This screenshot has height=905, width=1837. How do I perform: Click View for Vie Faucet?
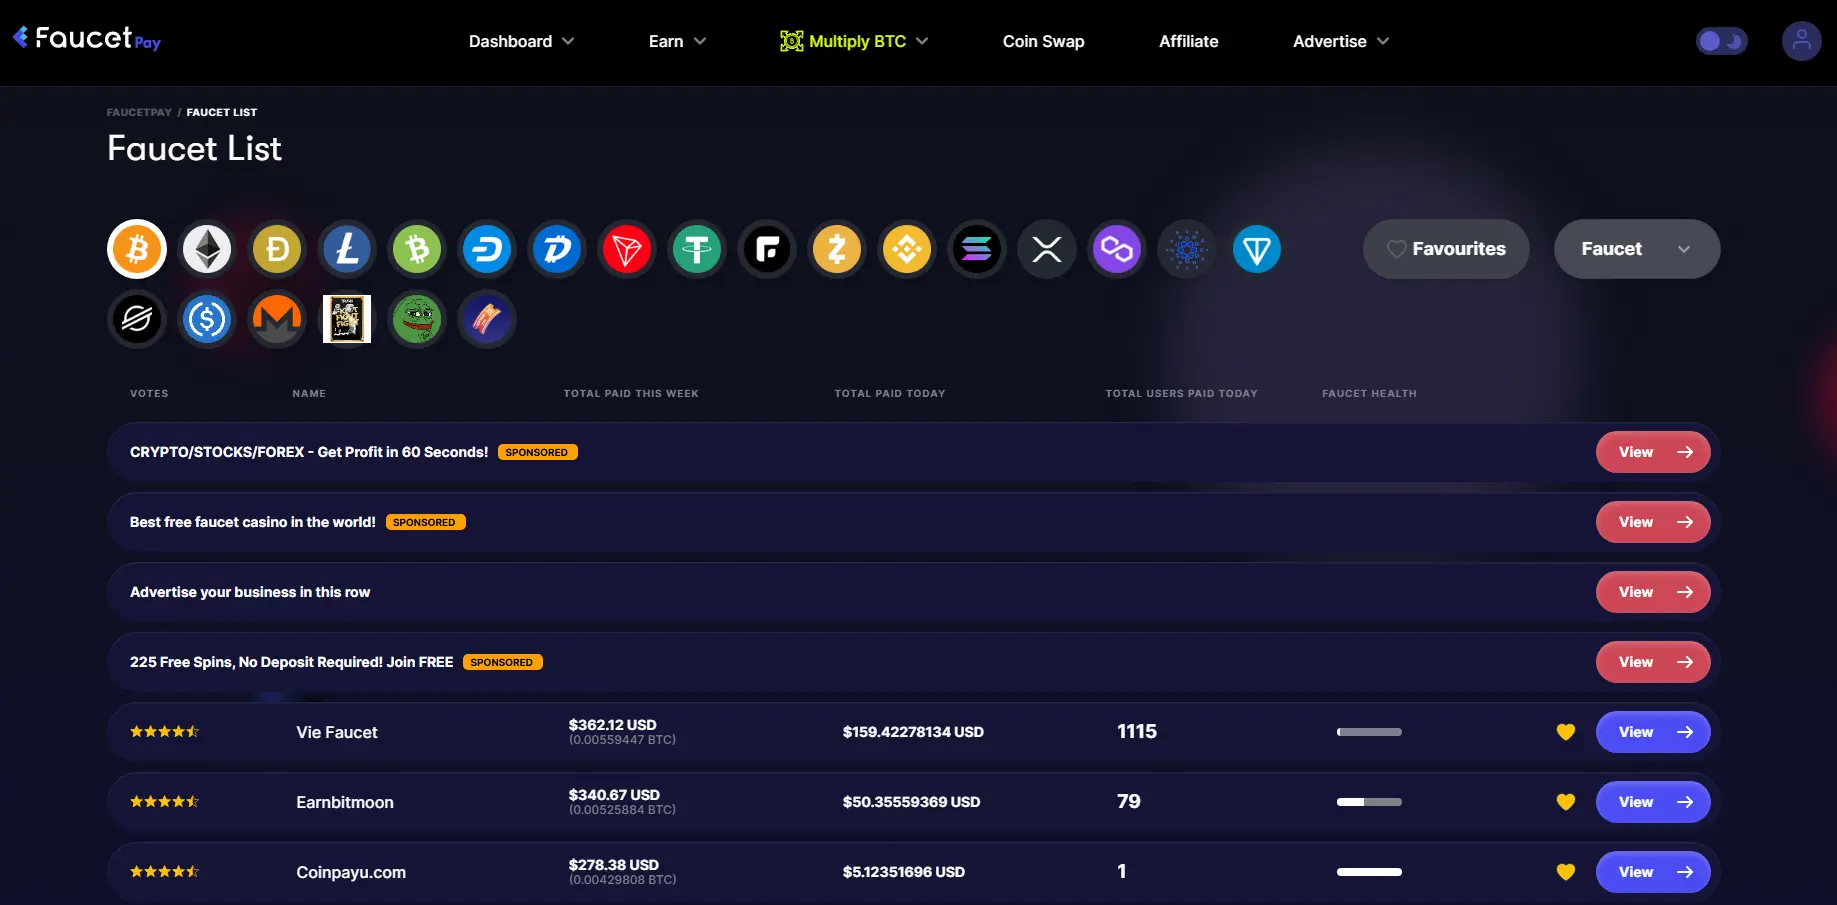1653,732
